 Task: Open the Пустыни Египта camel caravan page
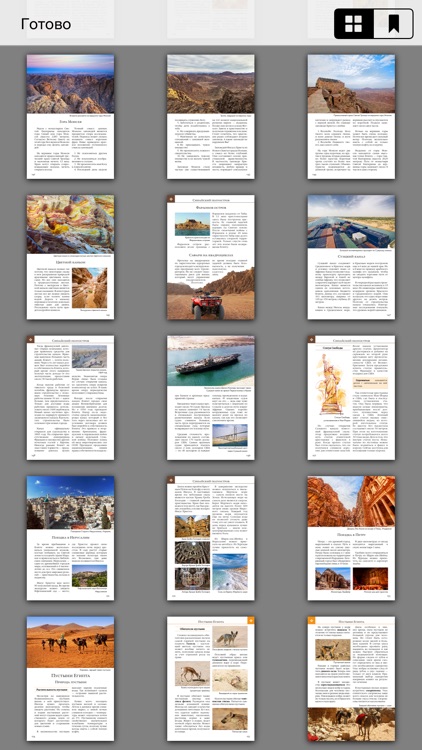click(70, 679)
